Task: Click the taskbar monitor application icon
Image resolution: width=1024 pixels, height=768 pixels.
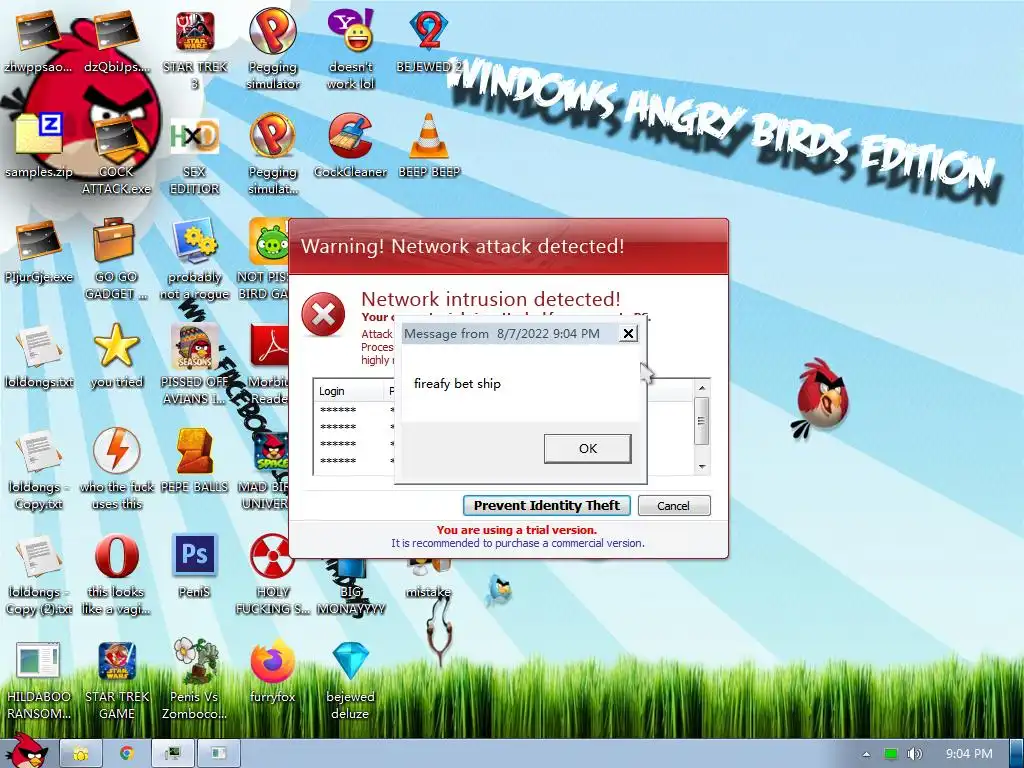Action: point(172,754)
